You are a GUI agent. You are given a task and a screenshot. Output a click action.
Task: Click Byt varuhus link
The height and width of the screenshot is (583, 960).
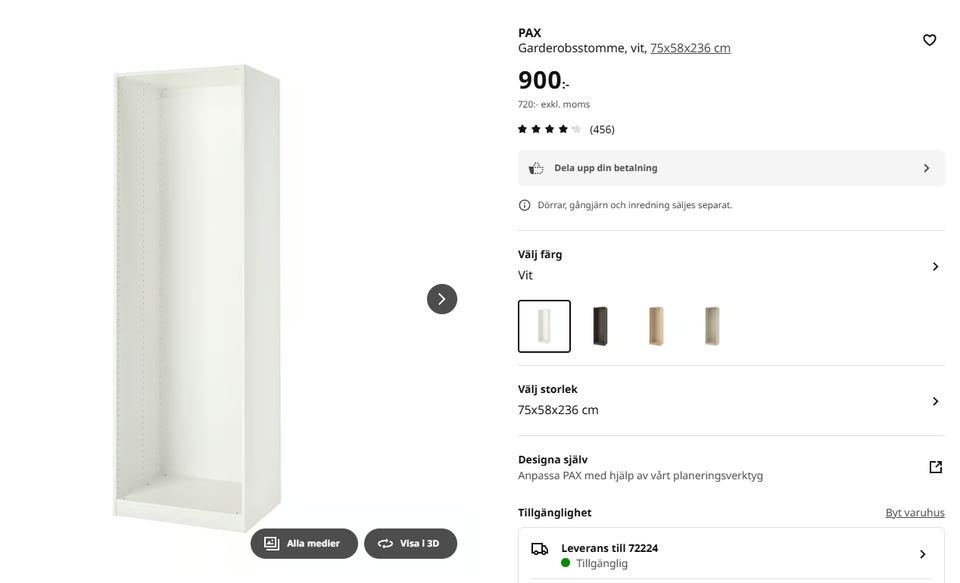[x=914, y=513]
